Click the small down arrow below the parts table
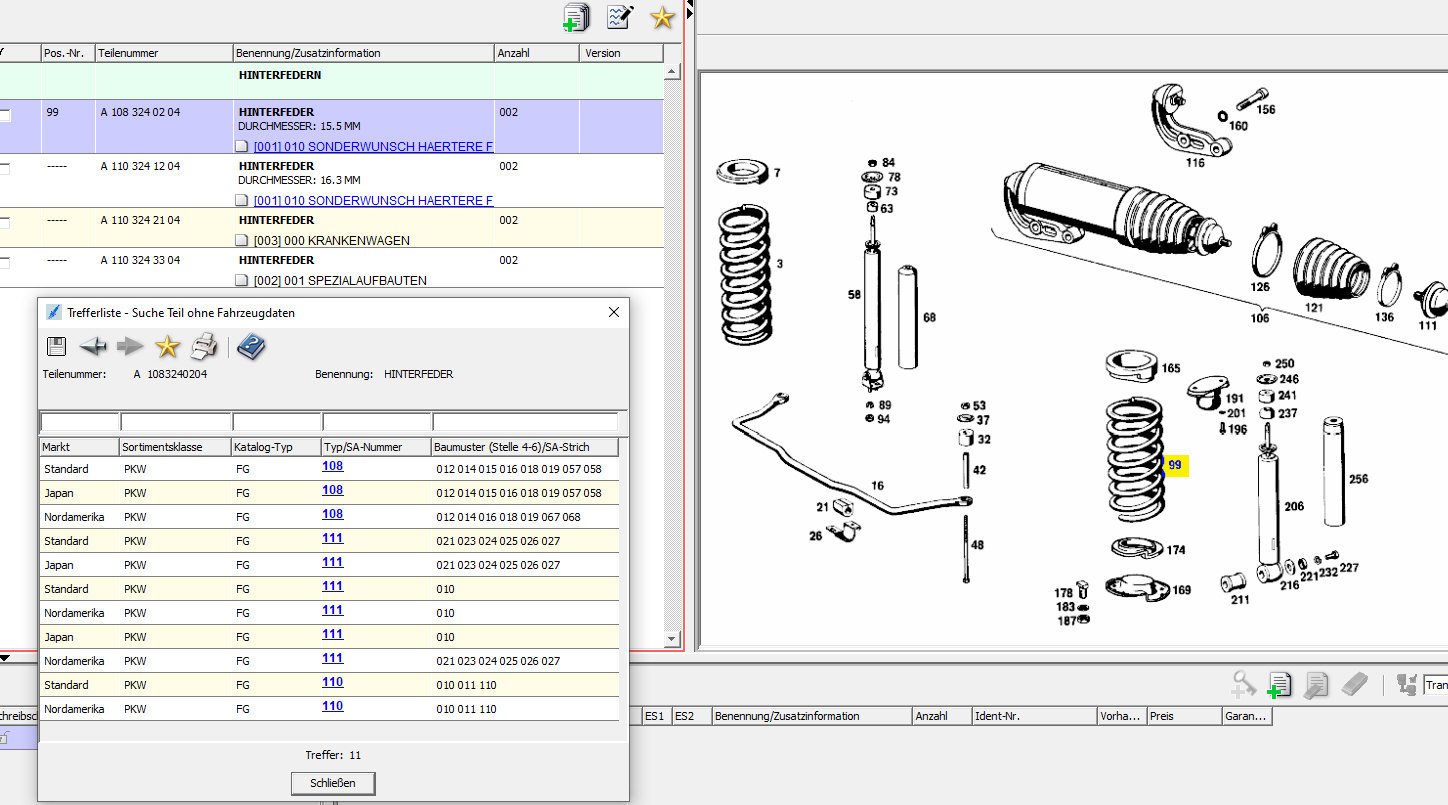The width and height of the screenshot is (1448, 805). (4, 658)
